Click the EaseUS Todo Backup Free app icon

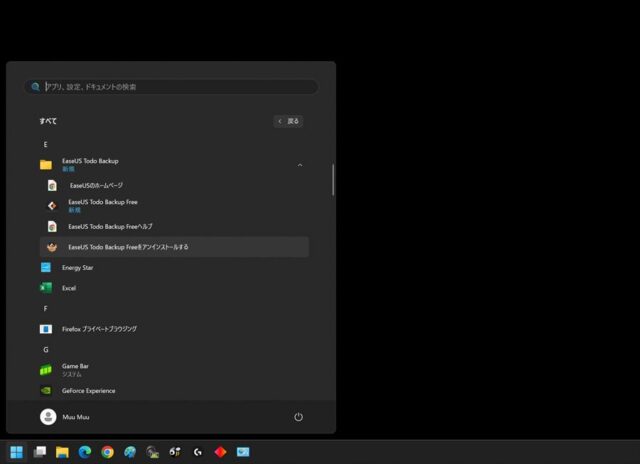52,206
